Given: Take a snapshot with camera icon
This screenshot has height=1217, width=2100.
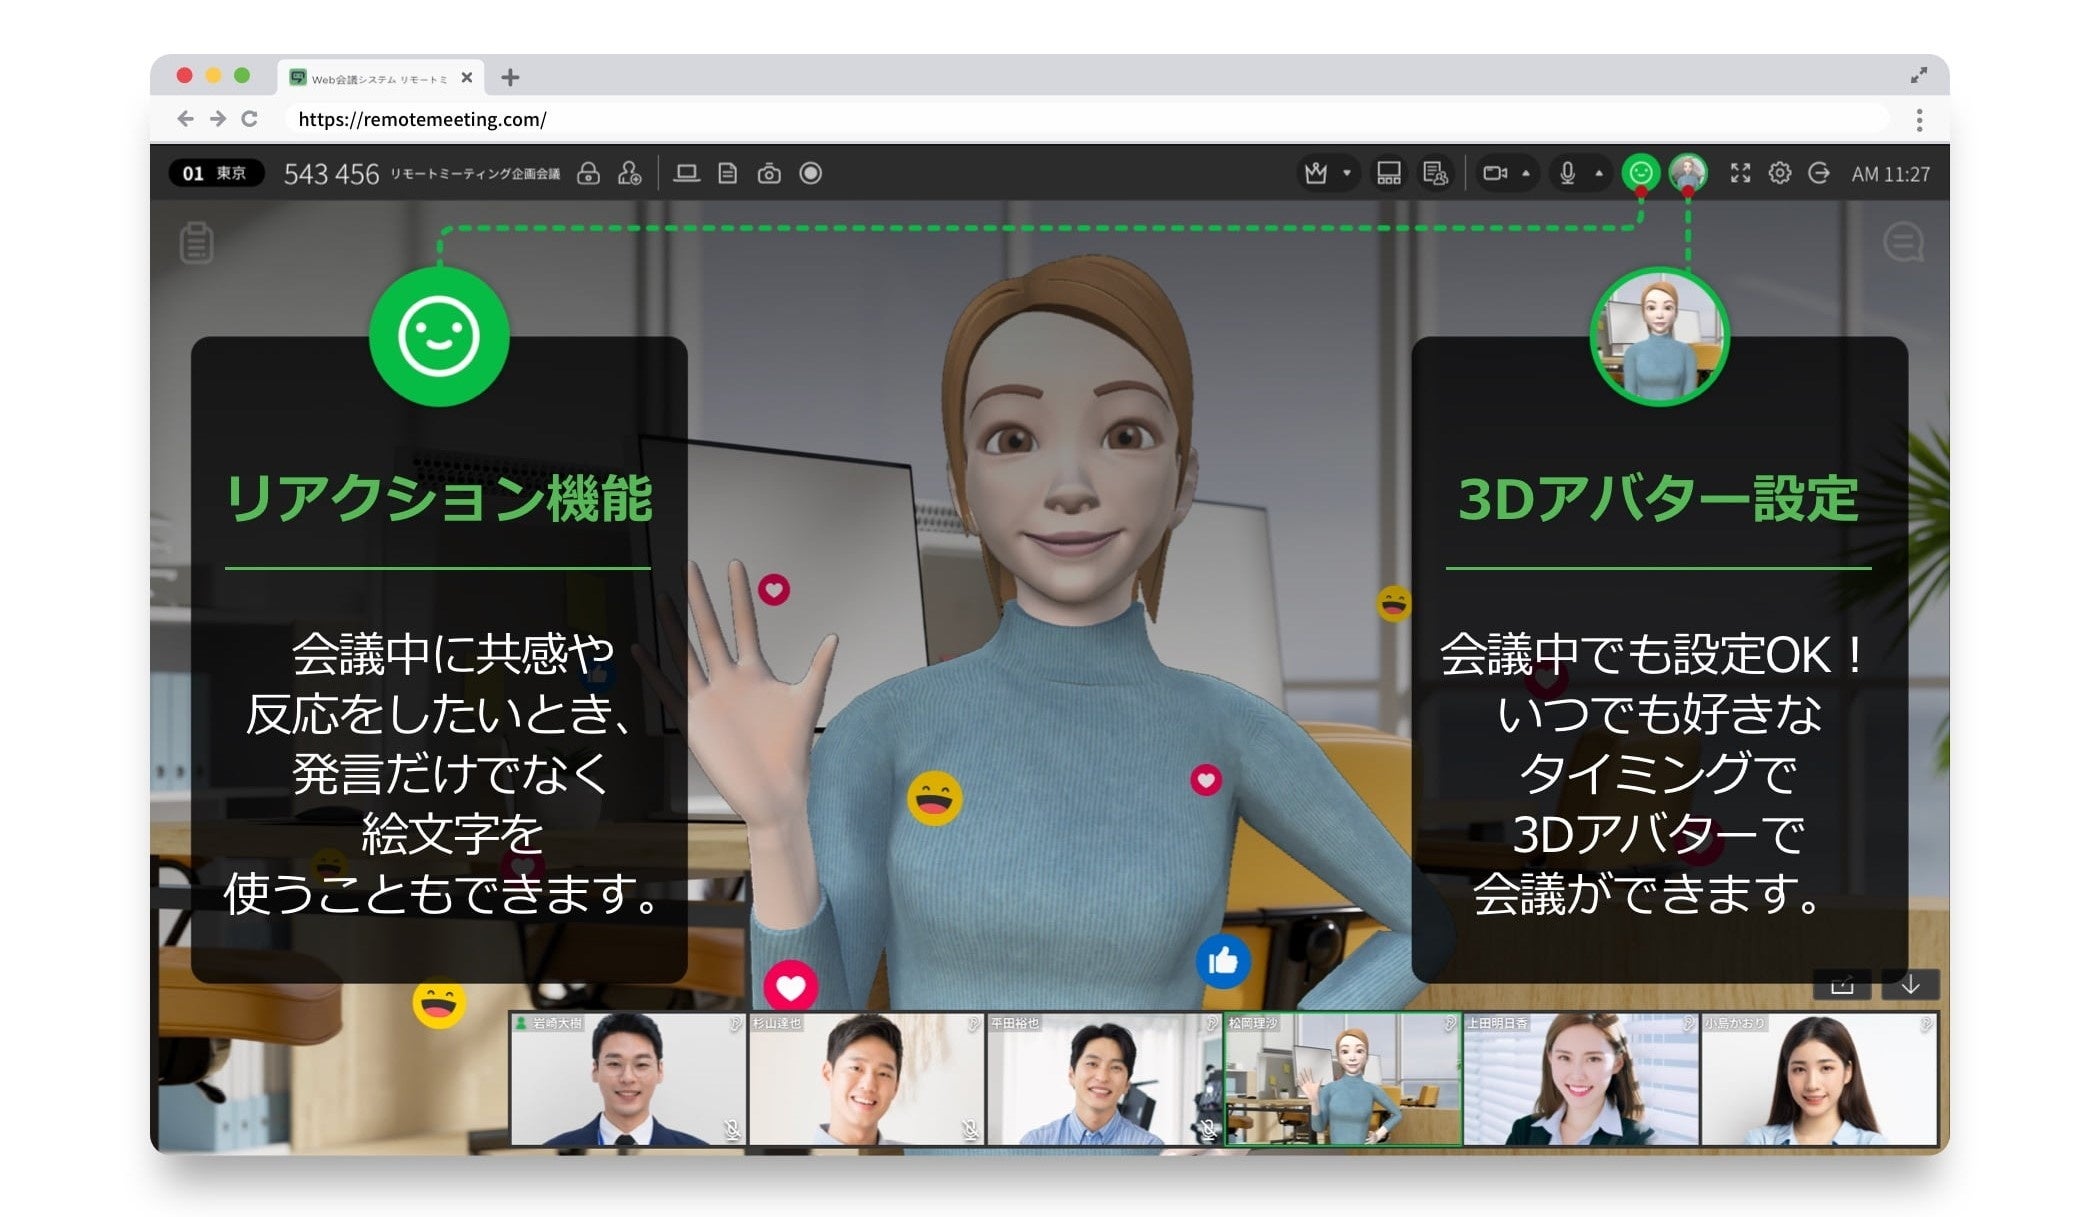Looking at the screenshot, I should coord(769,174).
